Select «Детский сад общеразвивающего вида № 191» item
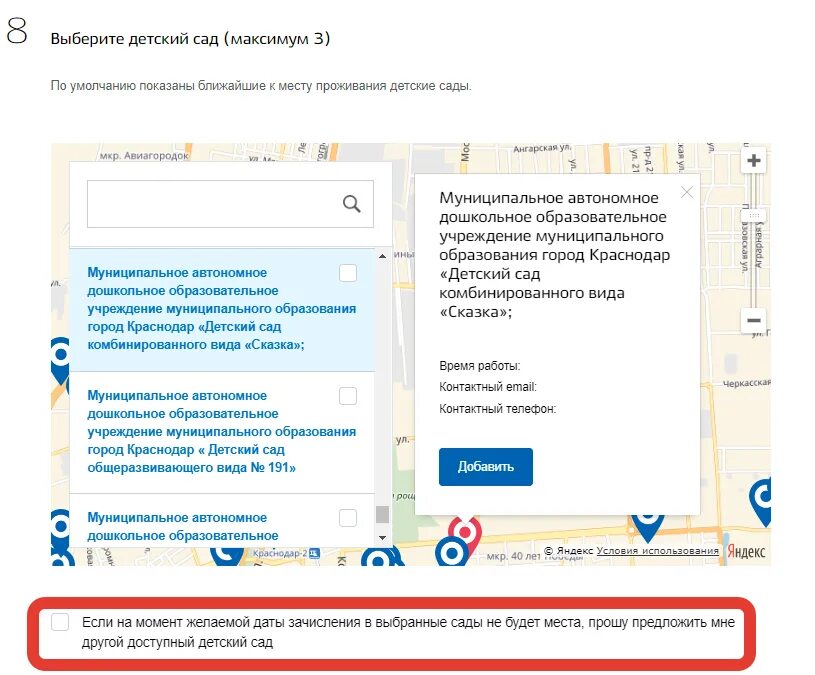815x675 pixels. (222, 432)
